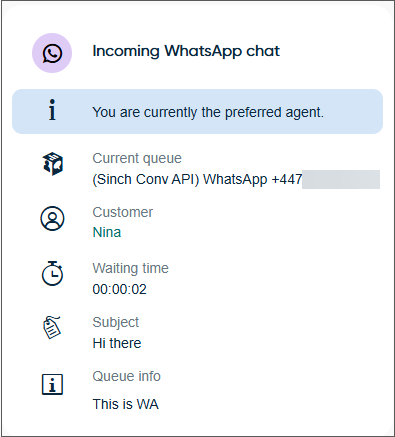Click the Customer profile icon
The width and height of the screenshot is (395, 437).
[52, 219]
